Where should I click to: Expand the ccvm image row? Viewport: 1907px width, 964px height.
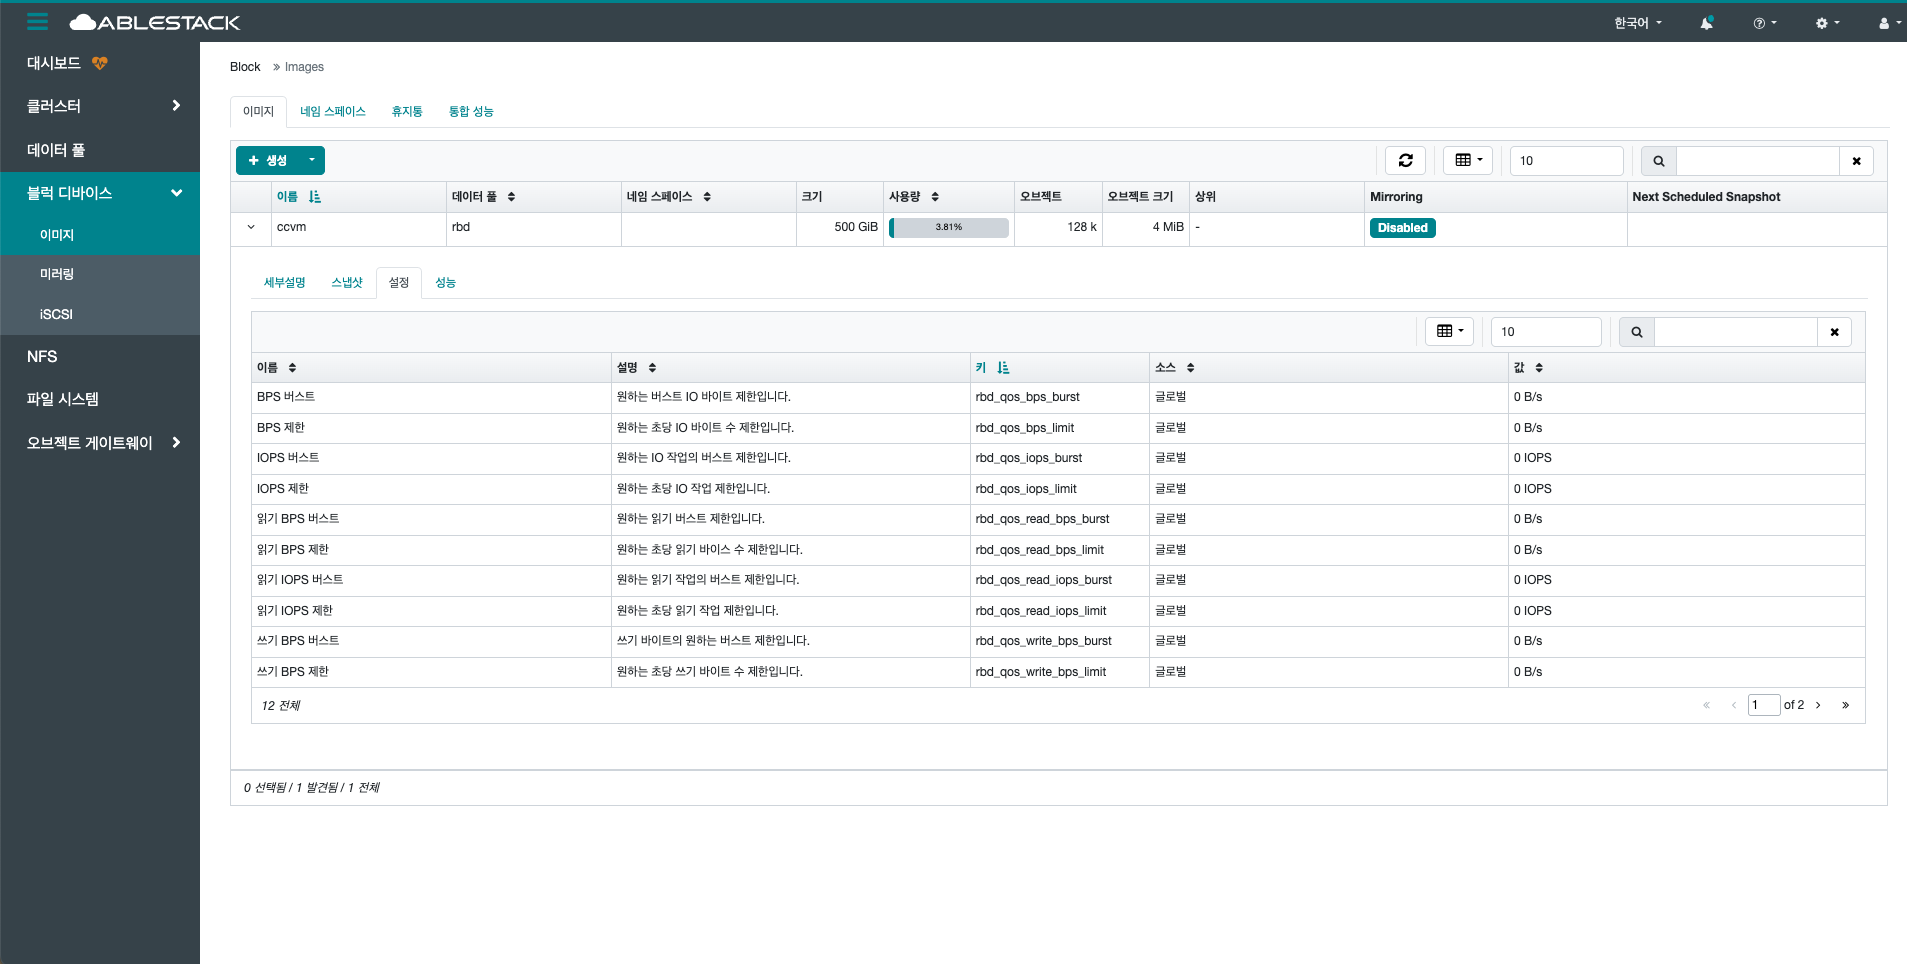point(251,227)
